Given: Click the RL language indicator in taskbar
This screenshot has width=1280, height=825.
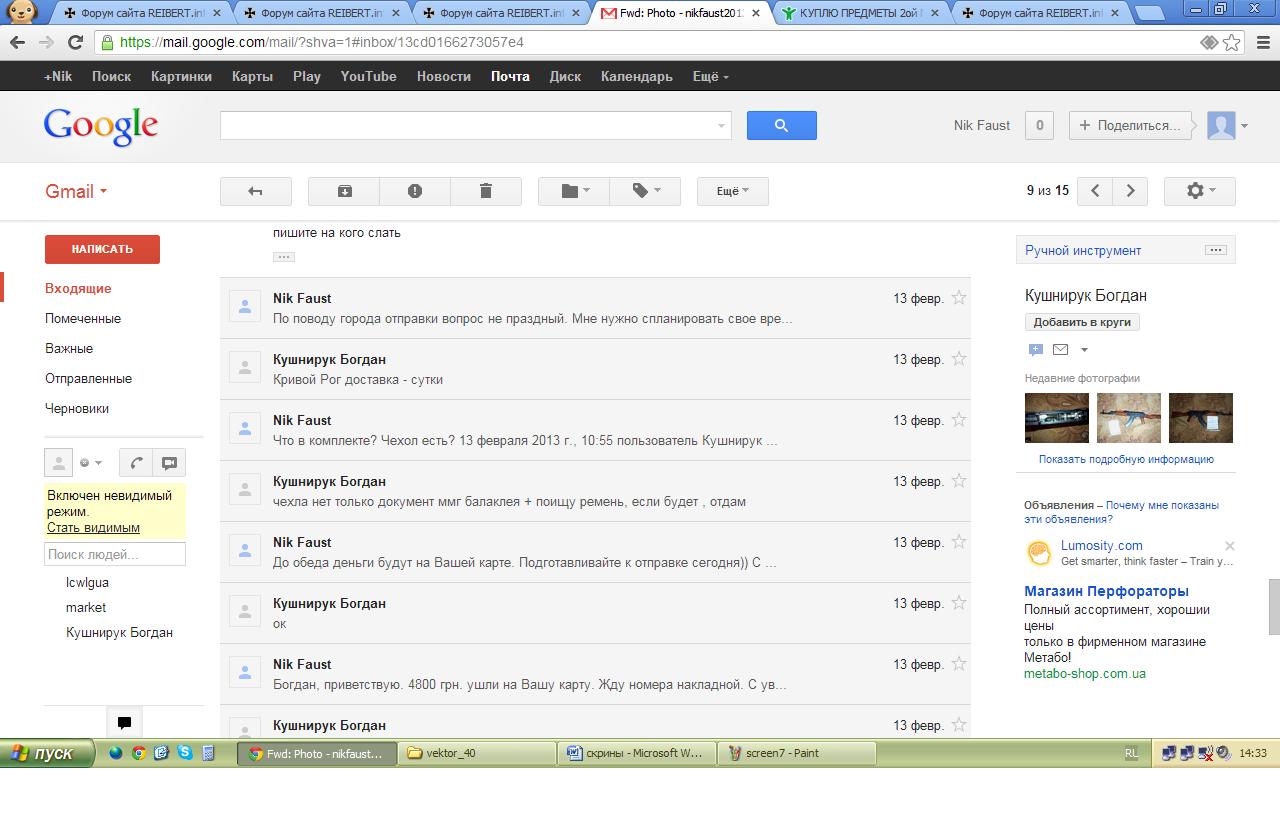Looking at the screenshot, I should tap(1131, 753).
